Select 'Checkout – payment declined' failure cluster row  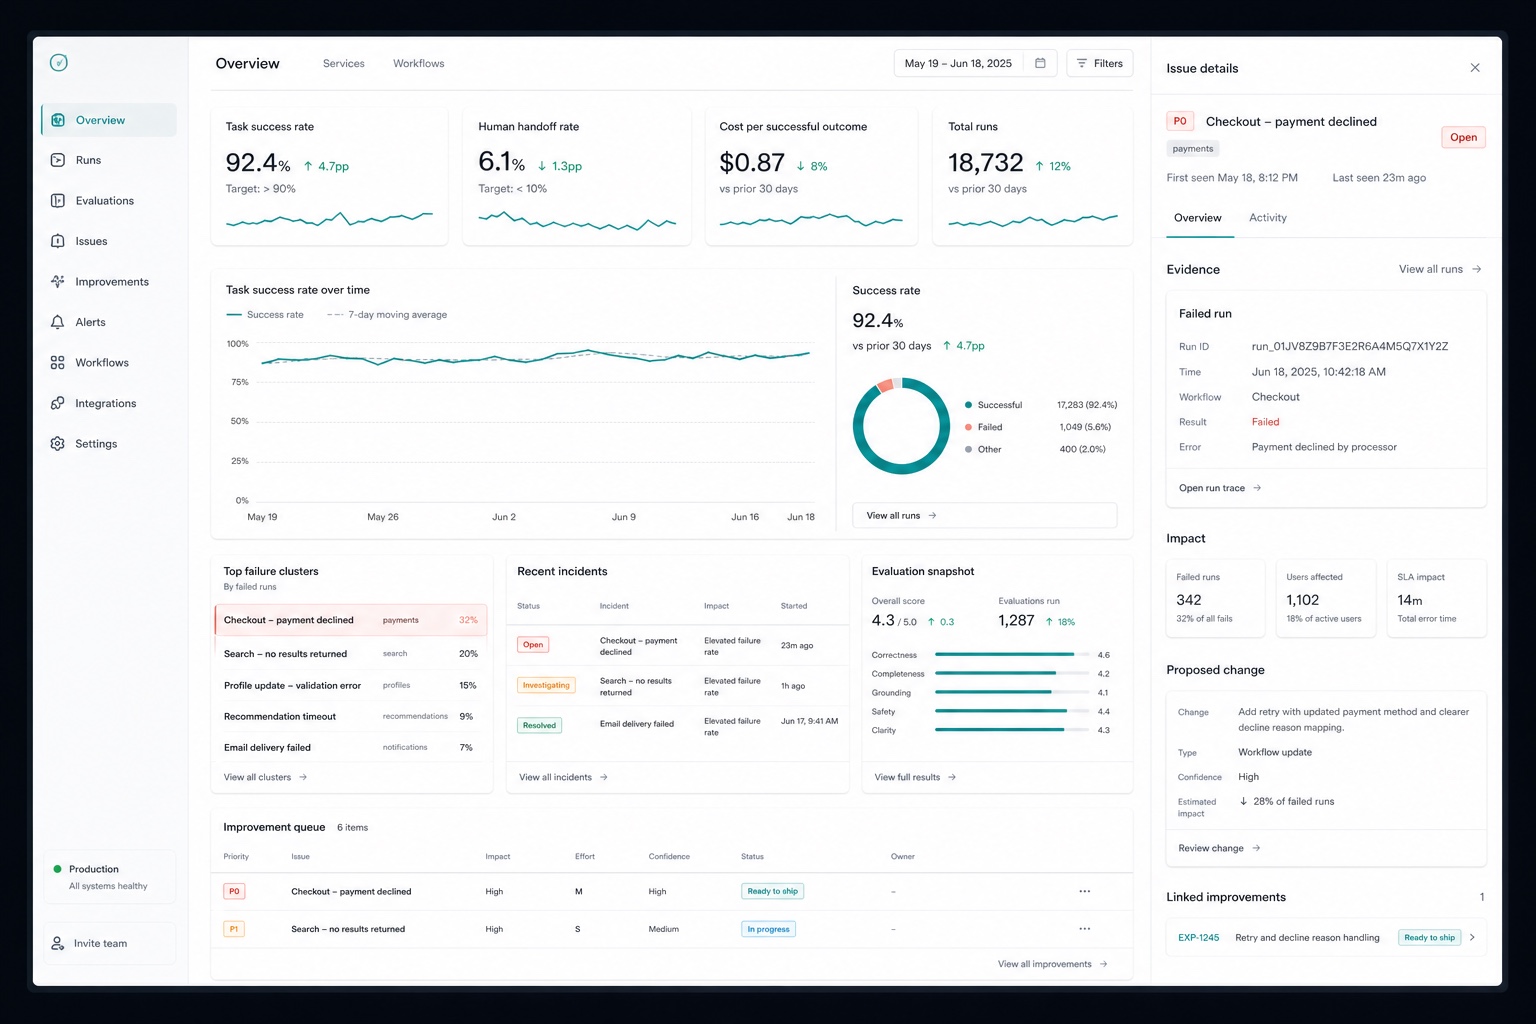(351, 620)
